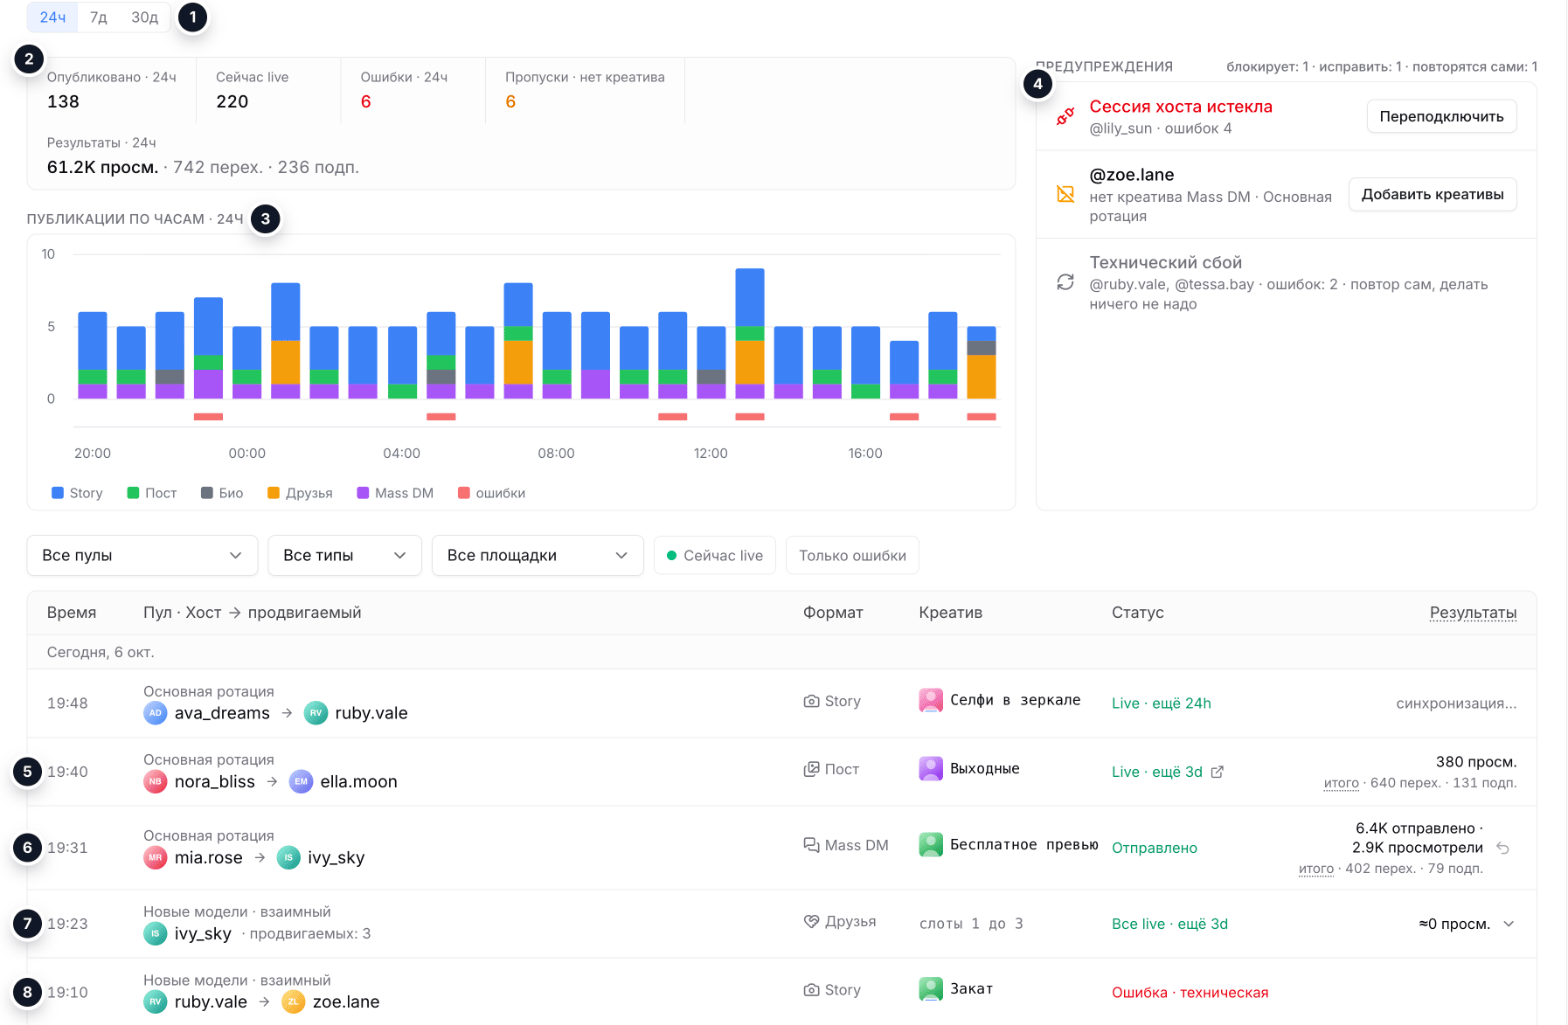The height and width of the screenshot is (1025, 1568).
Task: Click the Сессия хоста истекла warning title
Action: point(1181,107)
